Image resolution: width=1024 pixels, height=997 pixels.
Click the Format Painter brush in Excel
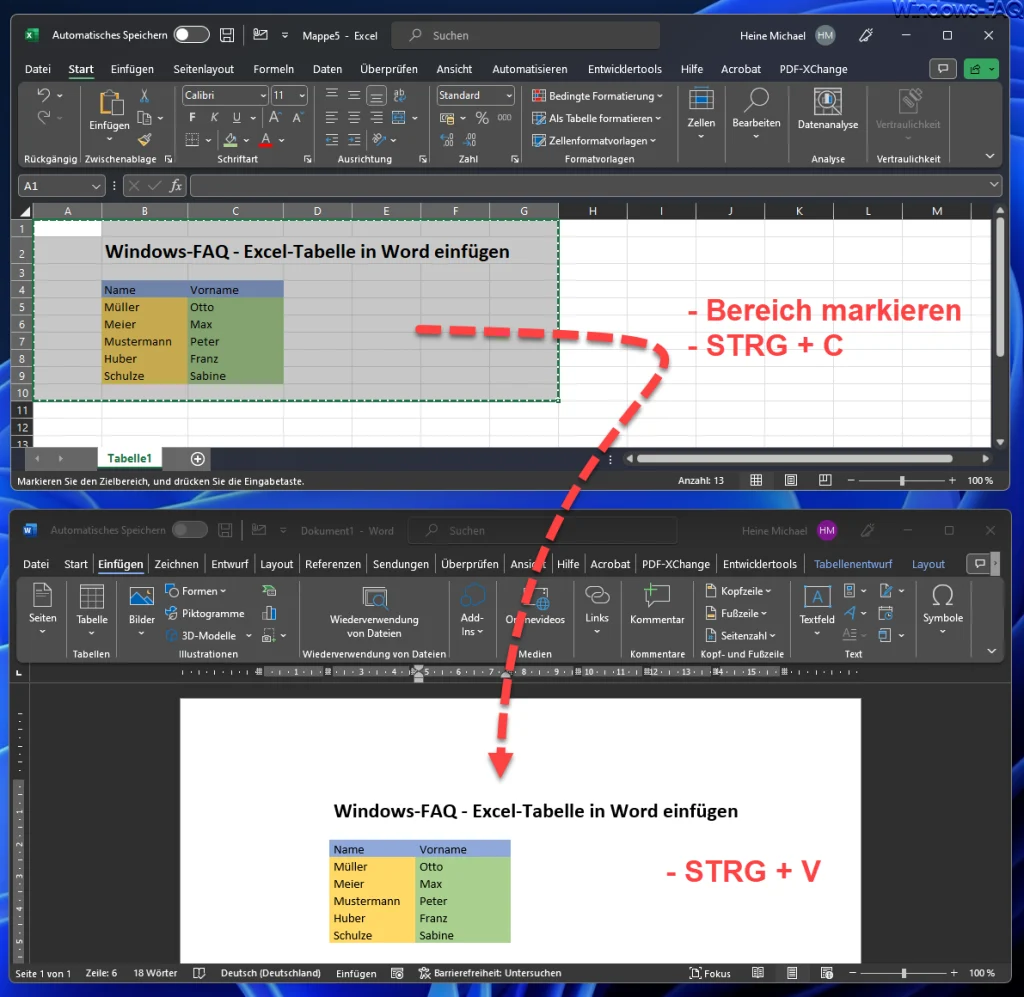pyautogui.click(x=144, y=139)
